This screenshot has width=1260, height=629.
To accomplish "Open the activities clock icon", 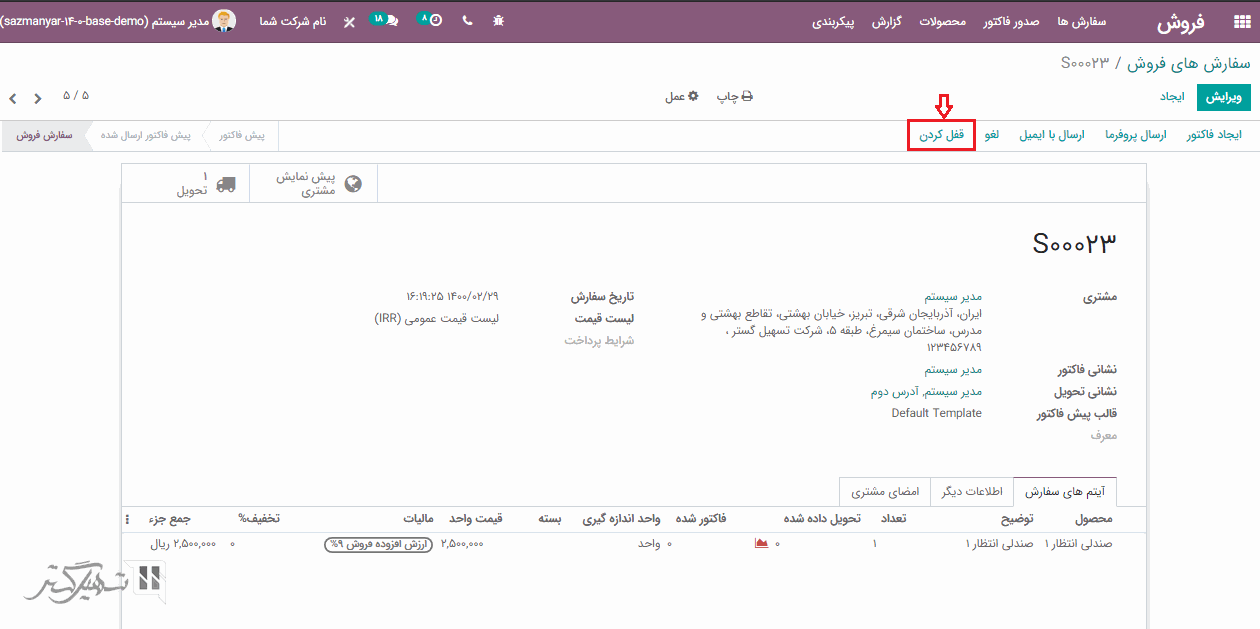I will click(x=430, y=21).
